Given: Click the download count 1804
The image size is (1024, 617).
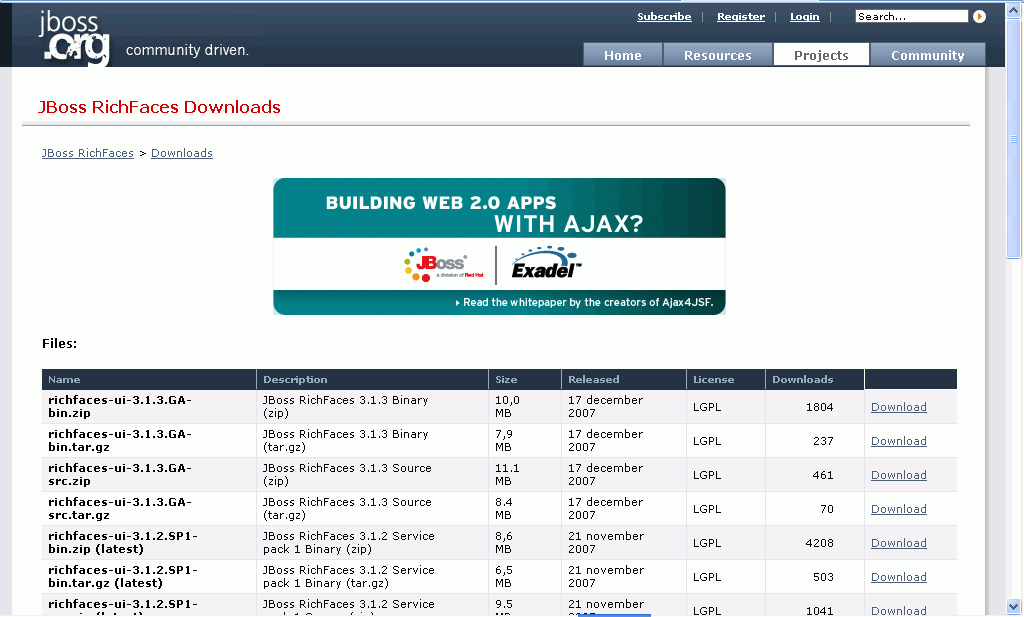Looking at the screenshot, I should point(820,407).
